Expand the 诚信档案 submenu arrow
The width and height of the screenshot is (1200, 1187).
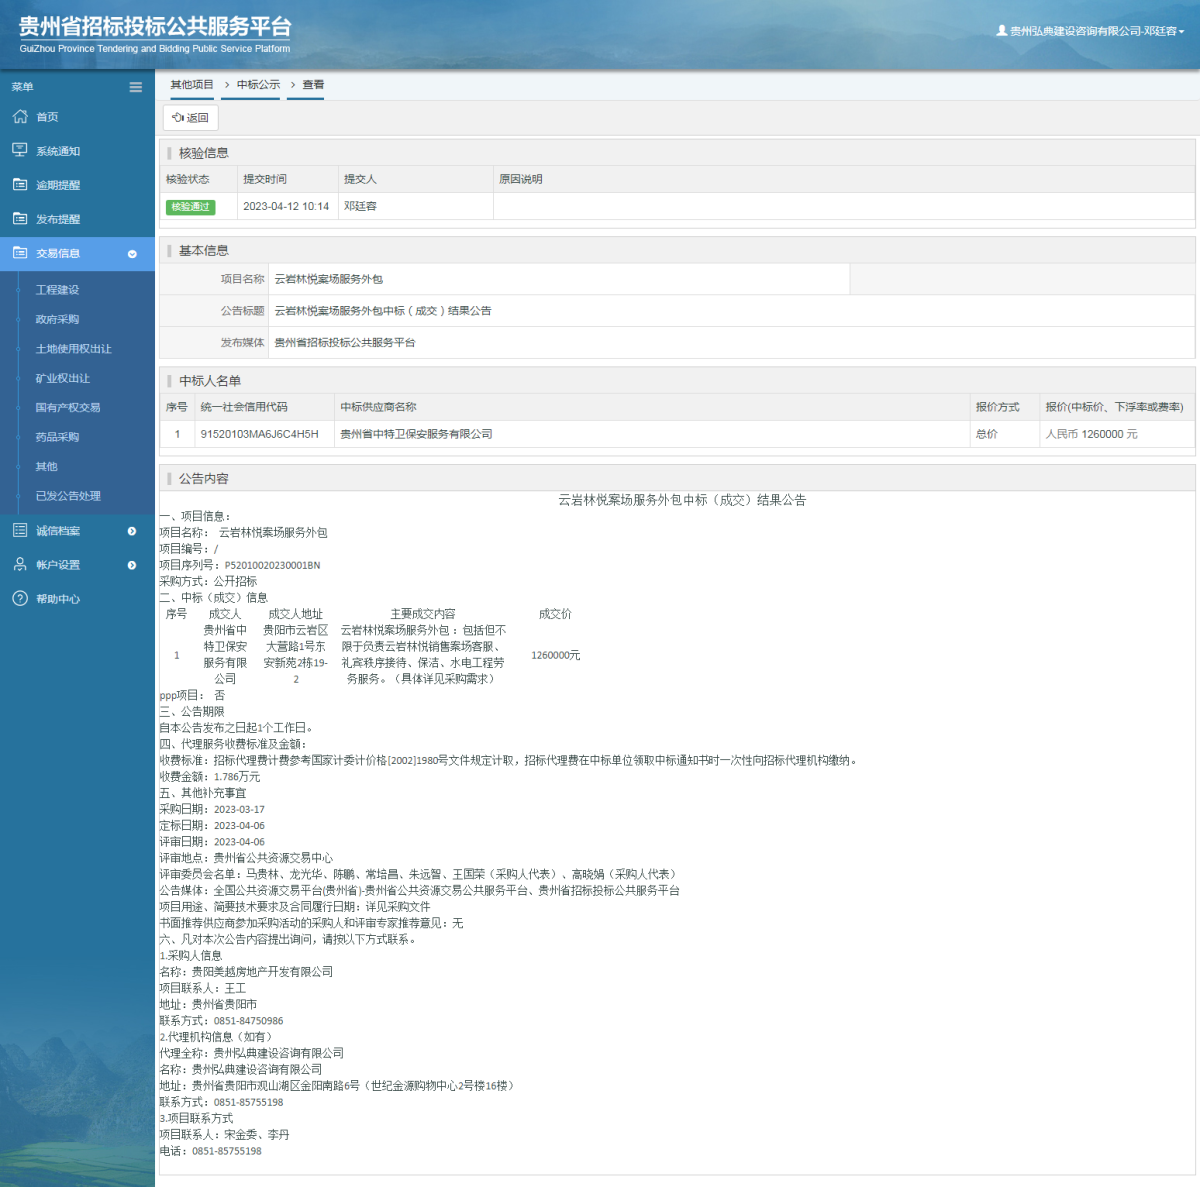(x=132, y=531)
